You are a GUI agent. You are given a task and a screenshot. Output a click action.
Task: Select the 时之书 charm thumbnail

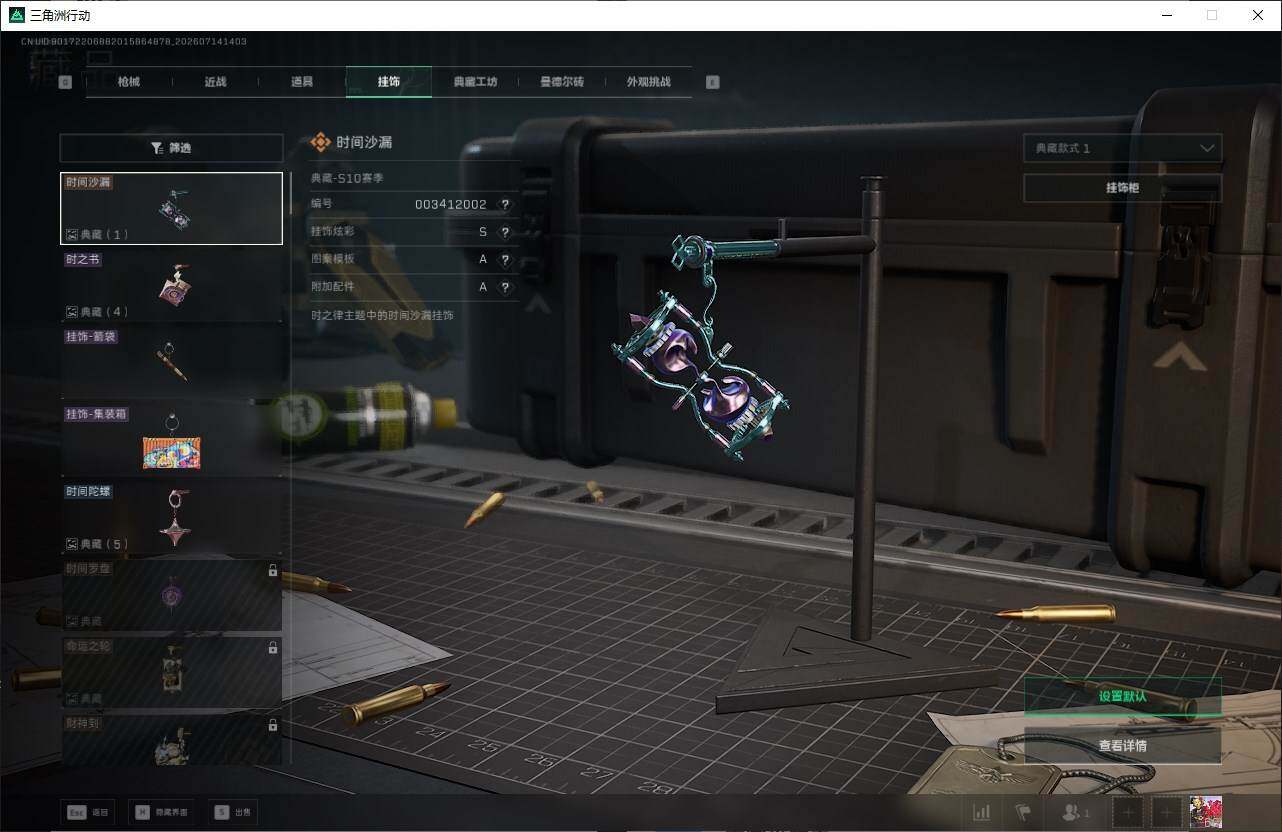(171, 285)
